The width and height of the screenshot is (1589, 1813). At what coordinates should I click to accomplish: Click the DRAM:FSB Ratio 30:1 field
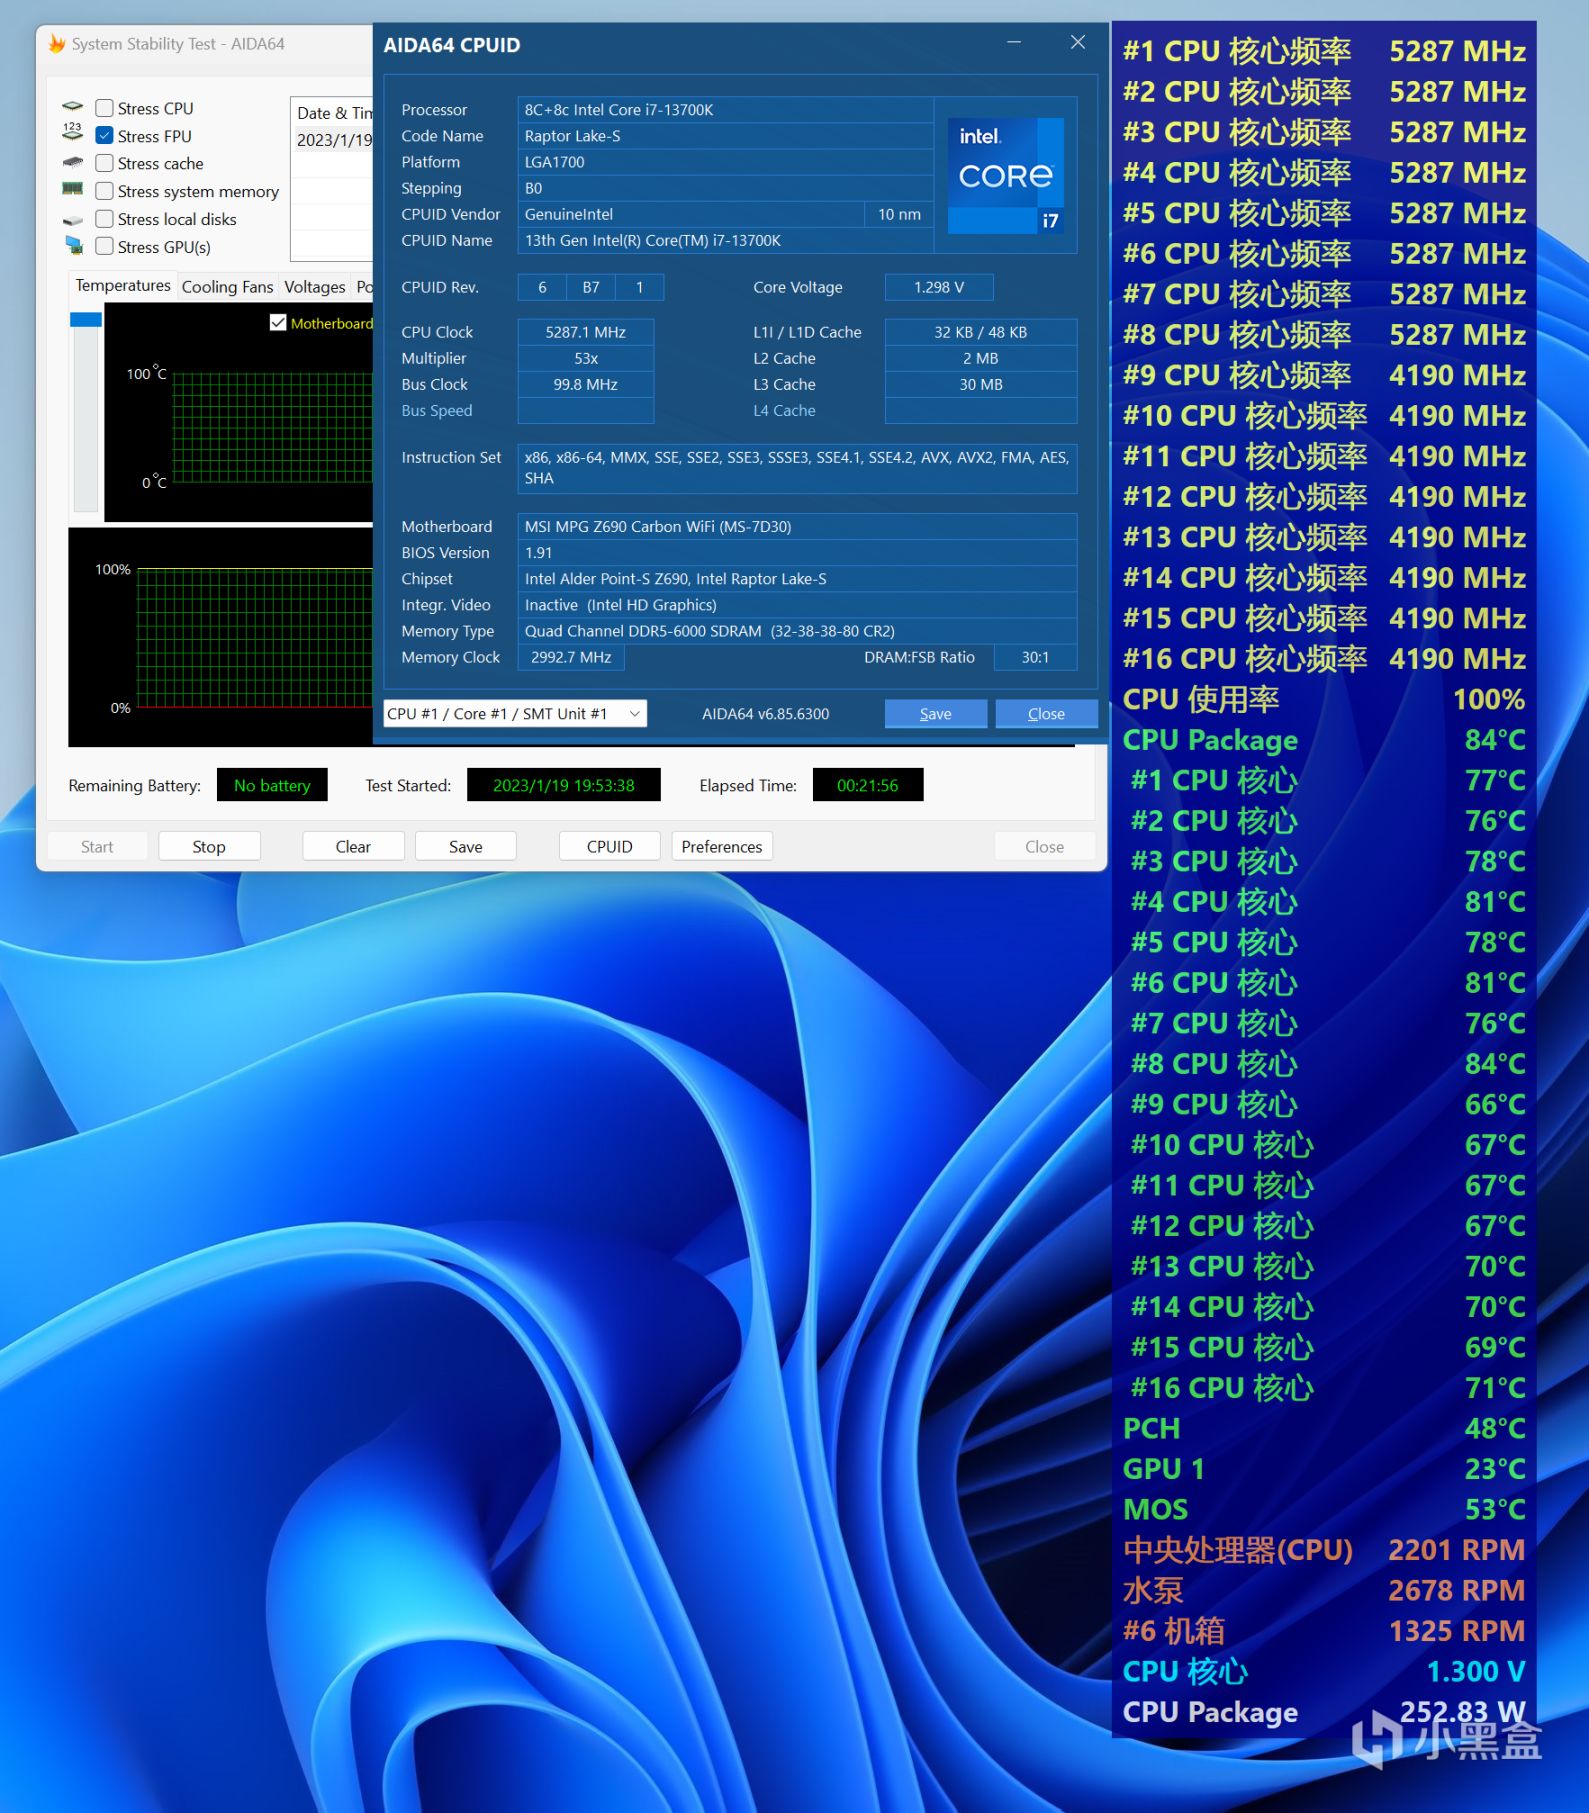click(1036, 657)
